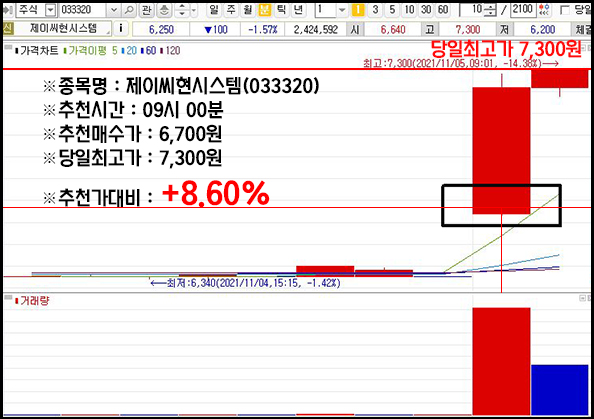Click the collapse icon on 거래량 panel
Image resolution: width=594 pixels, height=419 pixels.
pyautogui.click(x=583, y=299)
